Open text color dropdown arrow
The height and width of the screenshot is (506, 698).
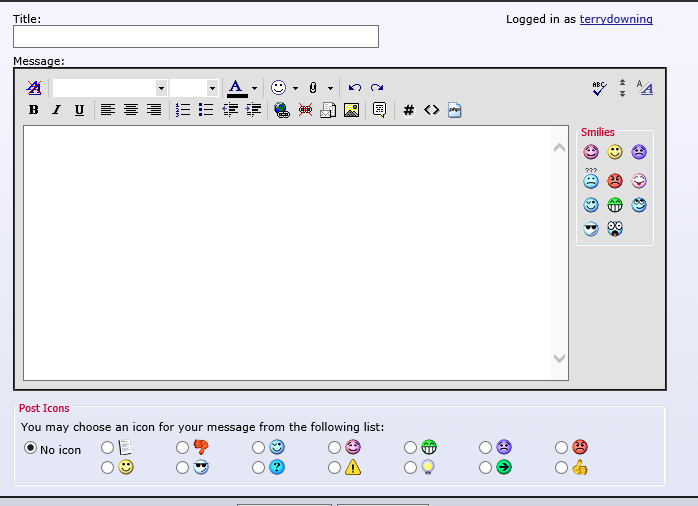254,88
